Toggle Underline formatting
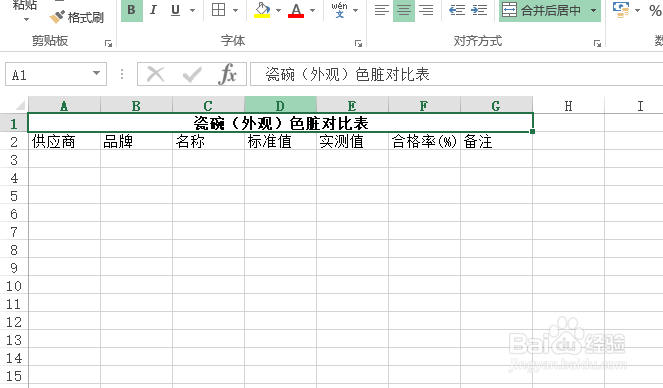 tap(175, 10)
